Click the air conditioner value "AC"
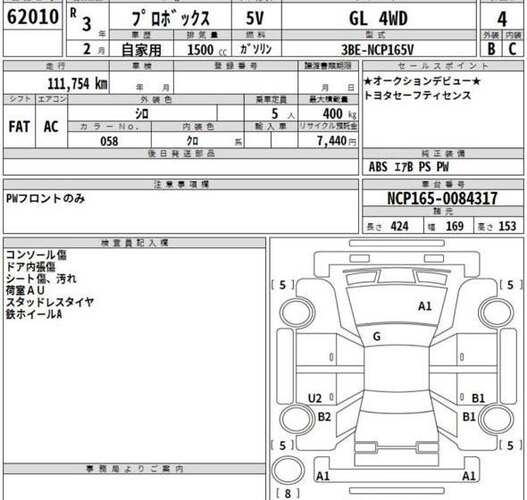This screenshot has height=500, width=527. coord(51,127)
